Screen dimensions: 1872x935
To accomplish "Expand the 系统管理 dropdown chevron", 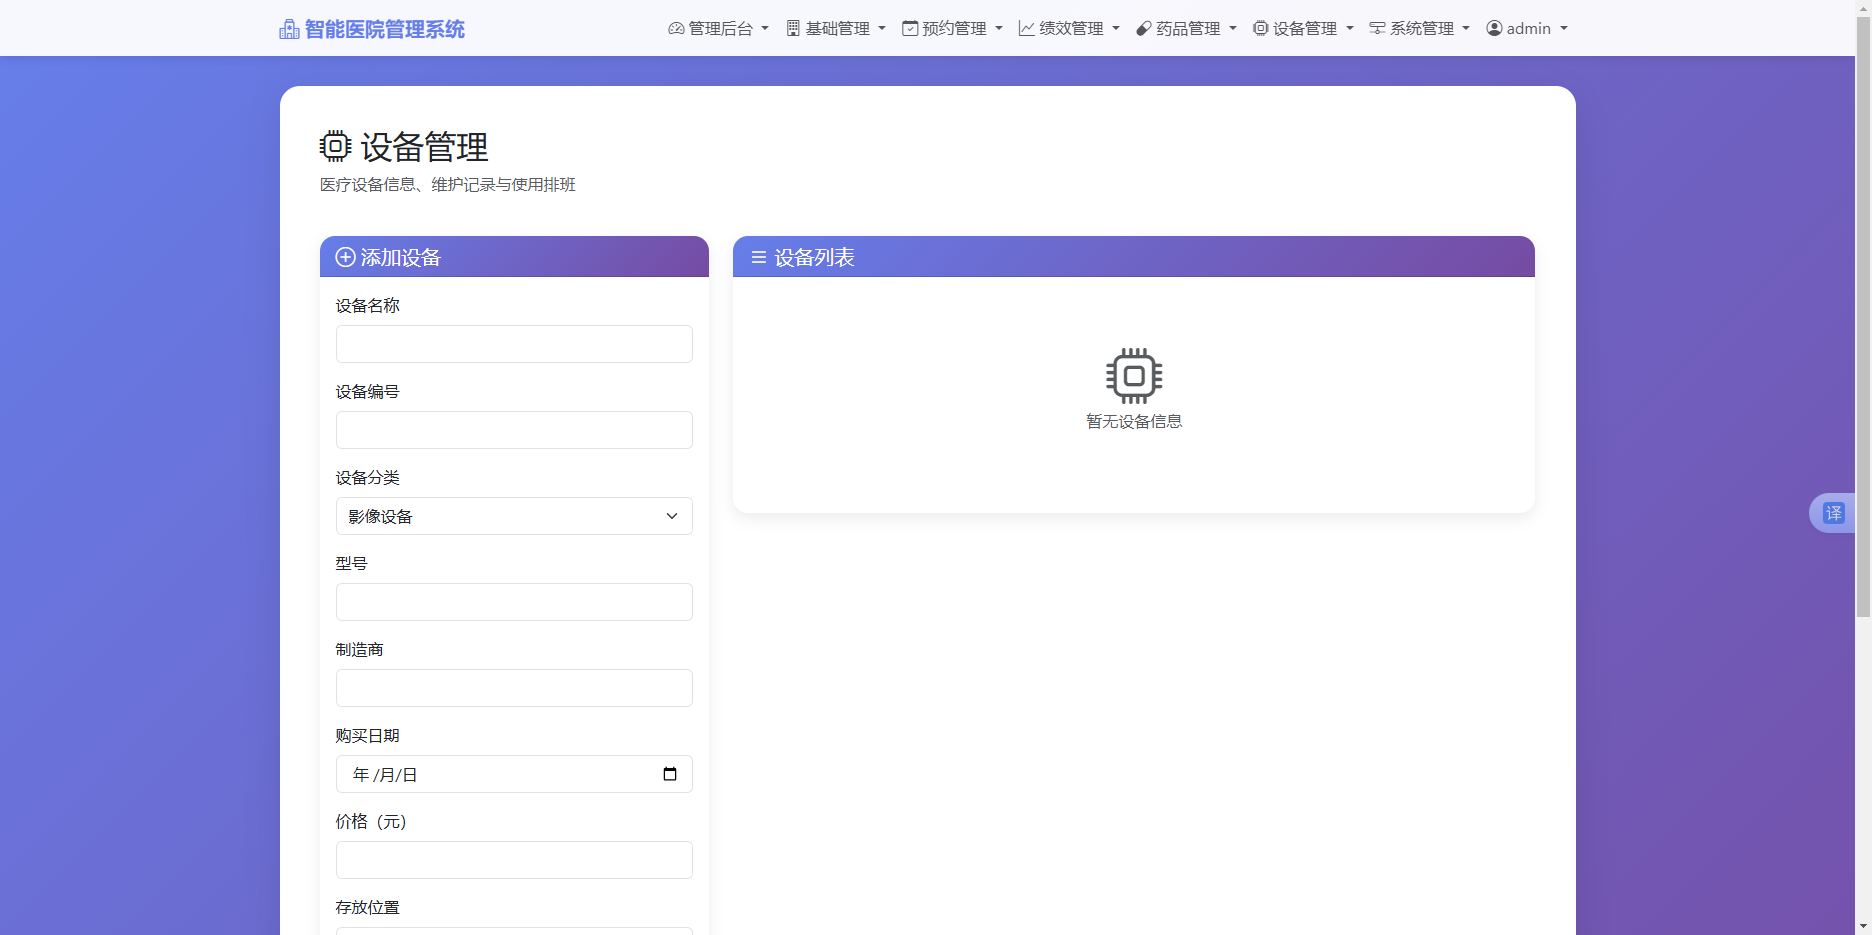I will 1466,28.
